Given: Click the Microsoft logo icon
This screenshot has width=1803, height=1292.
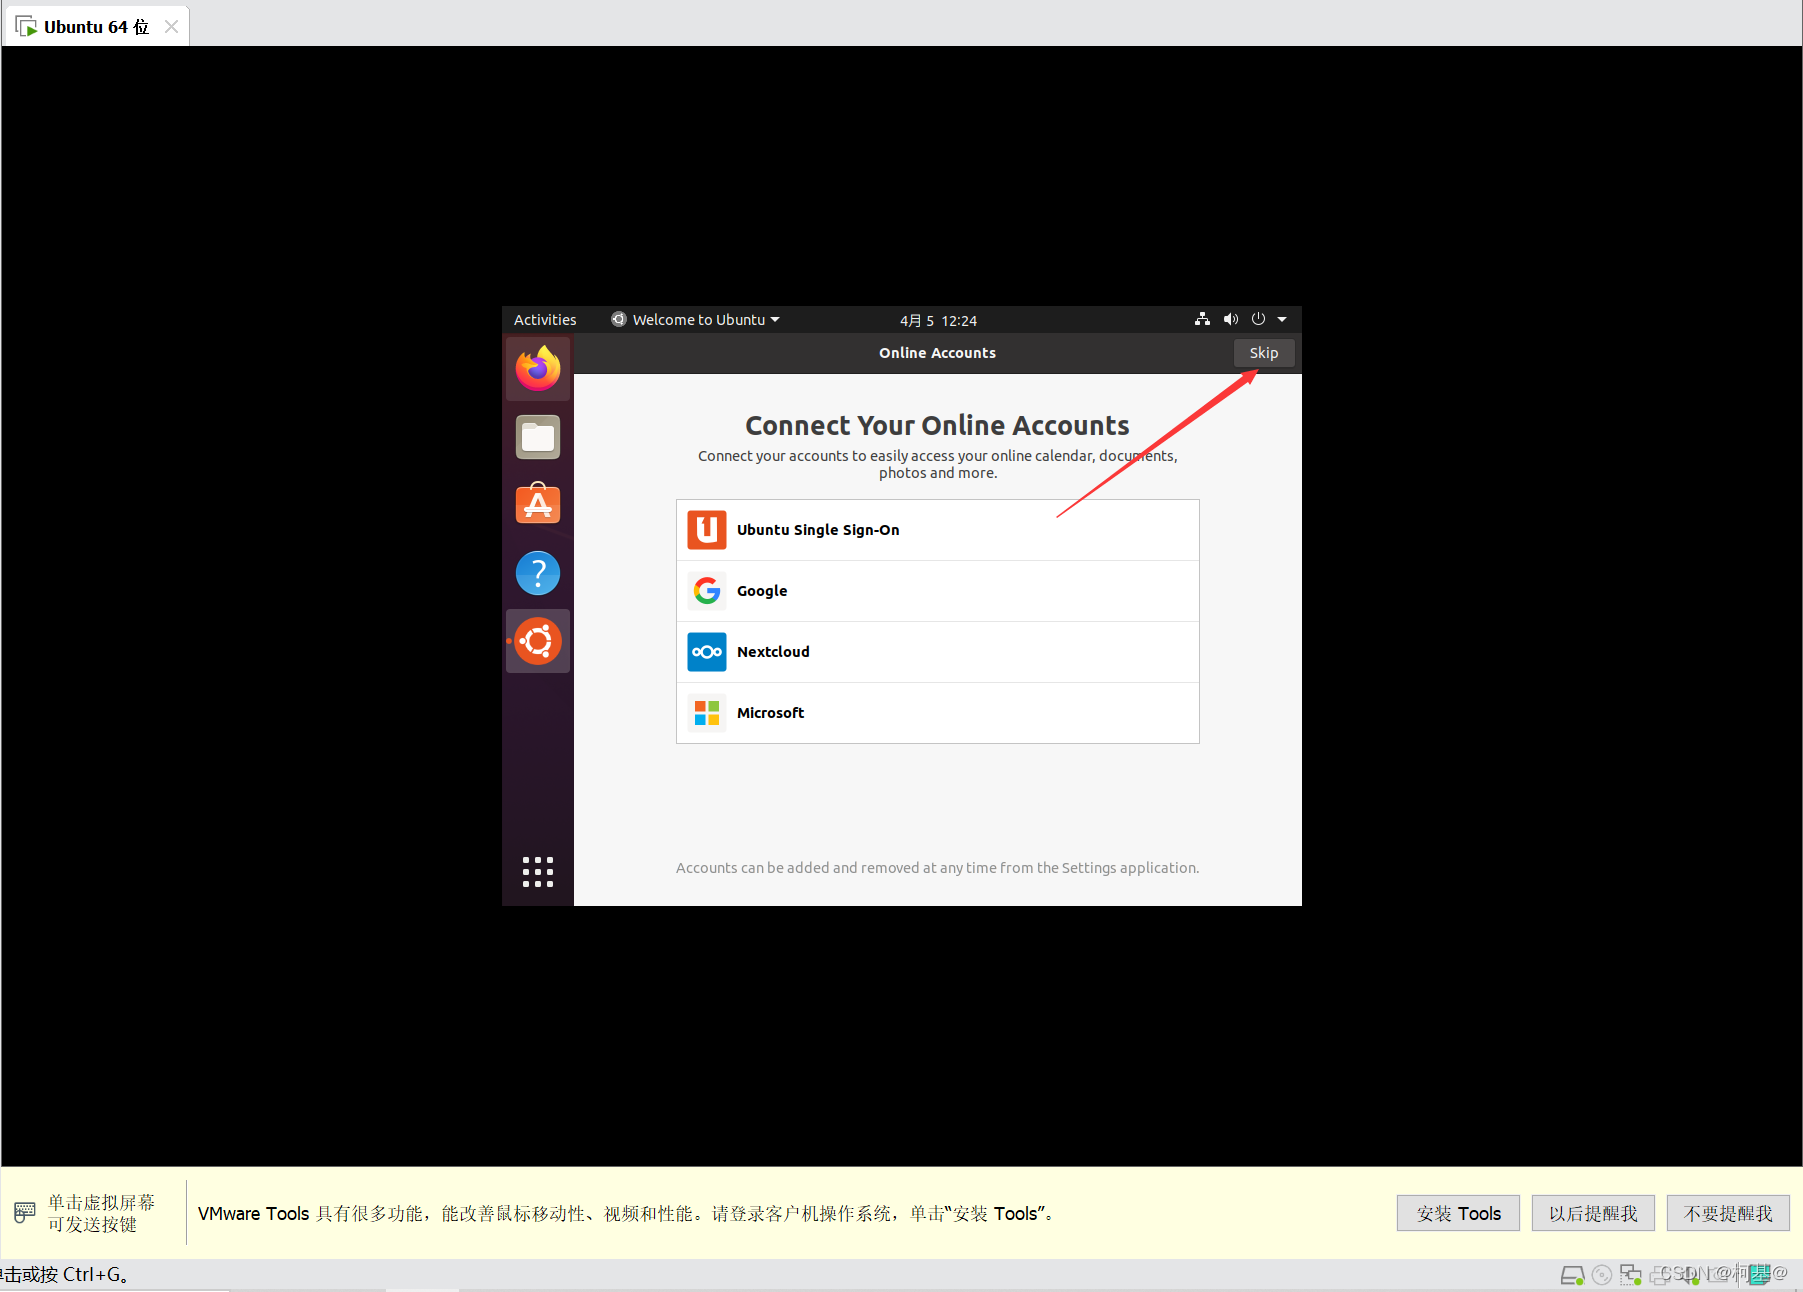Looking at the screenshot, I should (x=707, y=713).
